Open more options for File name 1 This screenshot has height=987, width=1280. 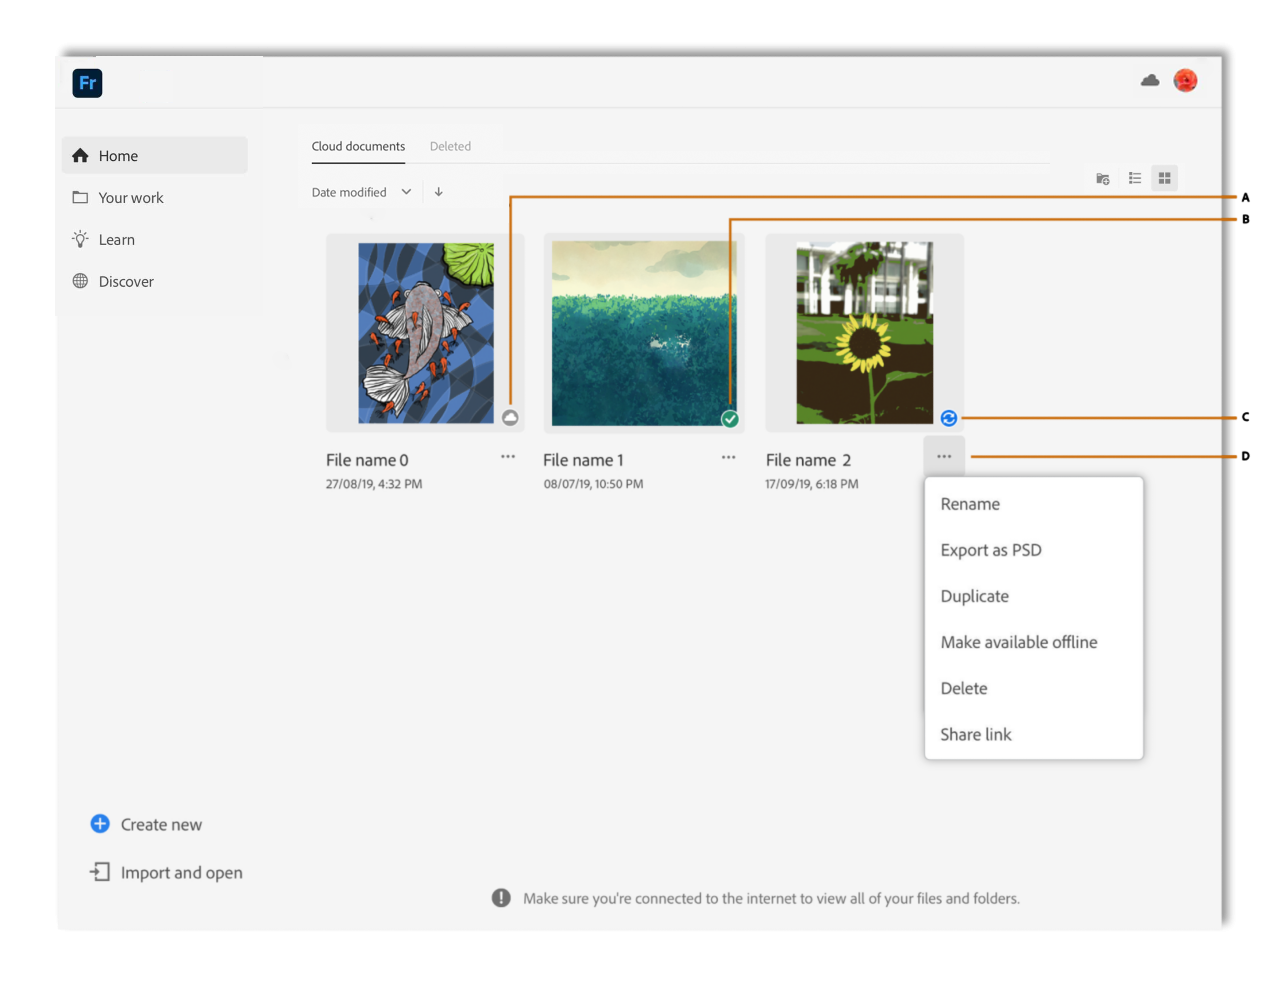(728, 457)
